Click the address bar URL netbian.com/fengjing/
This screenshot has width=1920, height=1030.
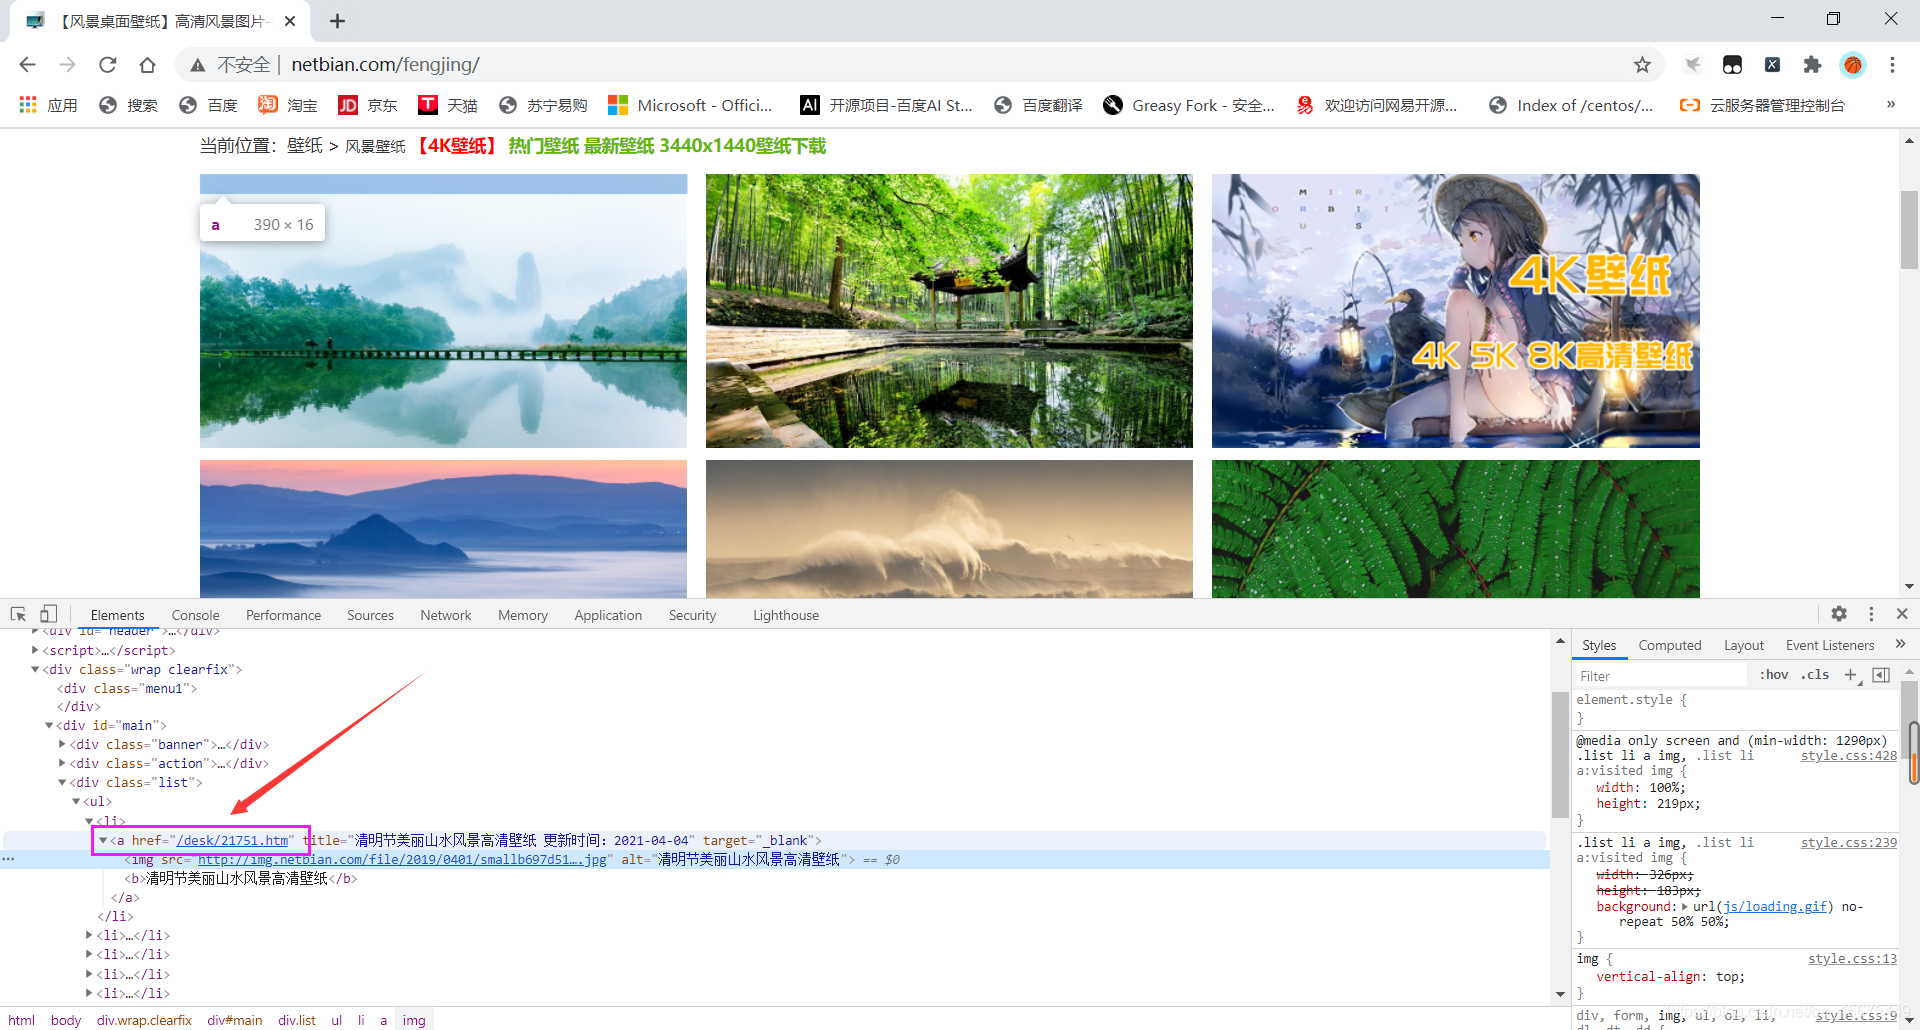[x=385, y=64]
